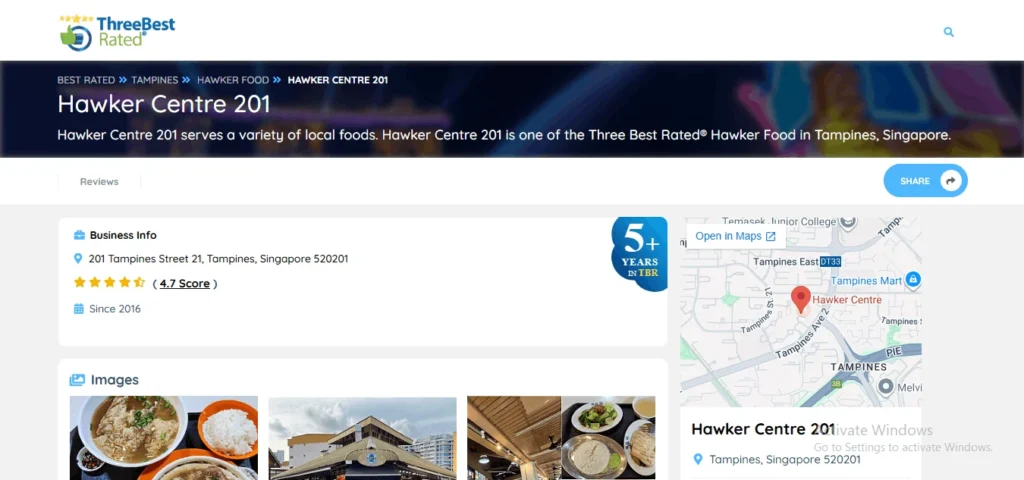Open the noodle soup and rice photo

point(164,438)
